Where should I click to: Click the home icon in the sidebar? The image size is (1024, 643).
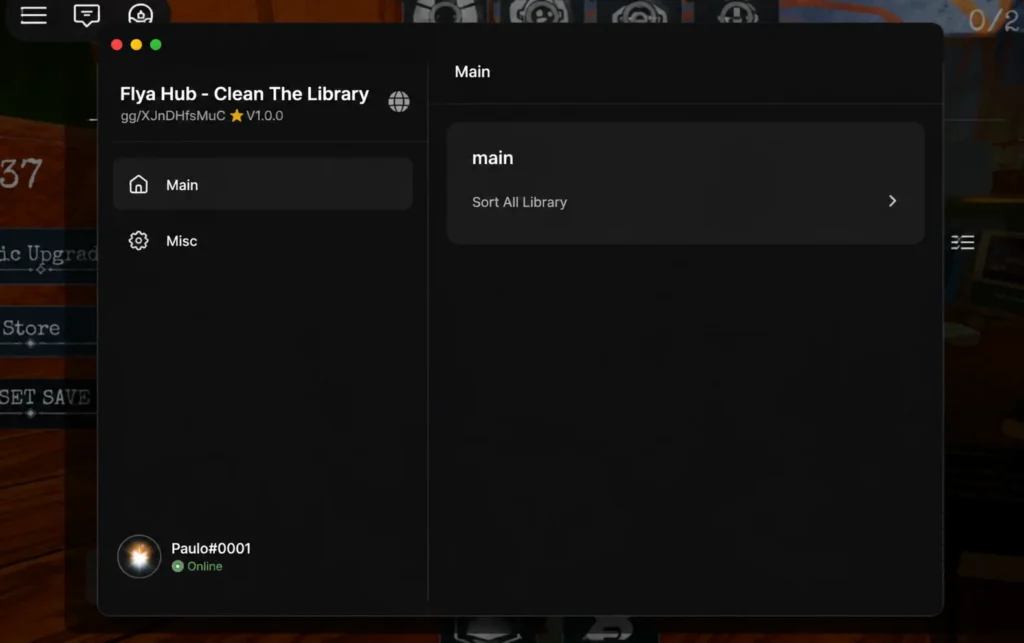[x=138, y=184]
